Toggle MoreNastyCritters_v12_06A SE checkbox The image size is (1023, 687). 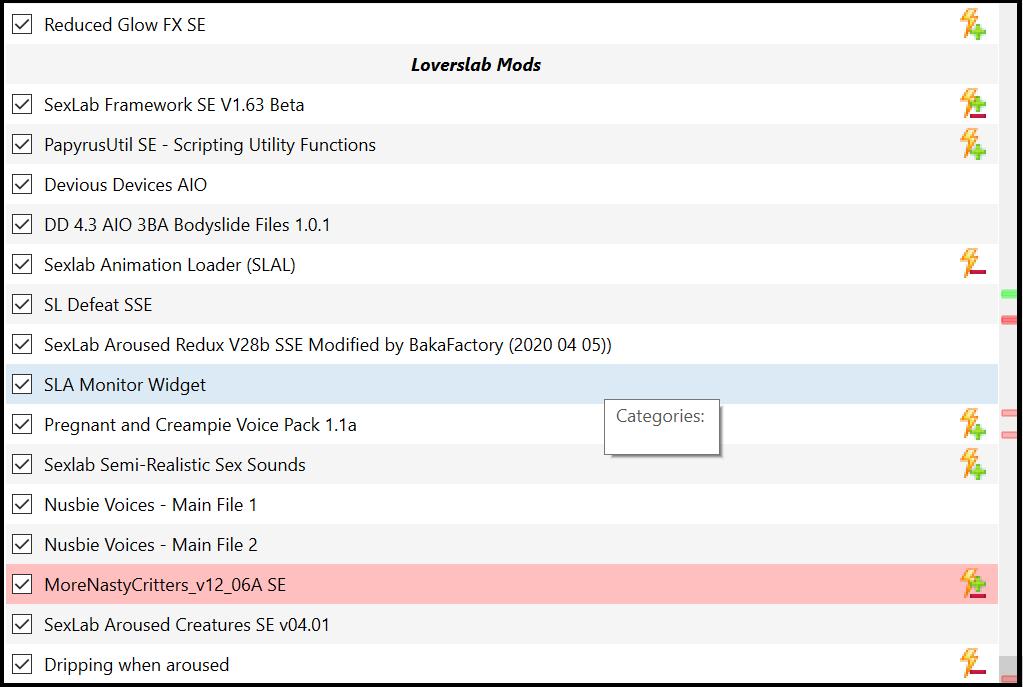tap(22, 585)
